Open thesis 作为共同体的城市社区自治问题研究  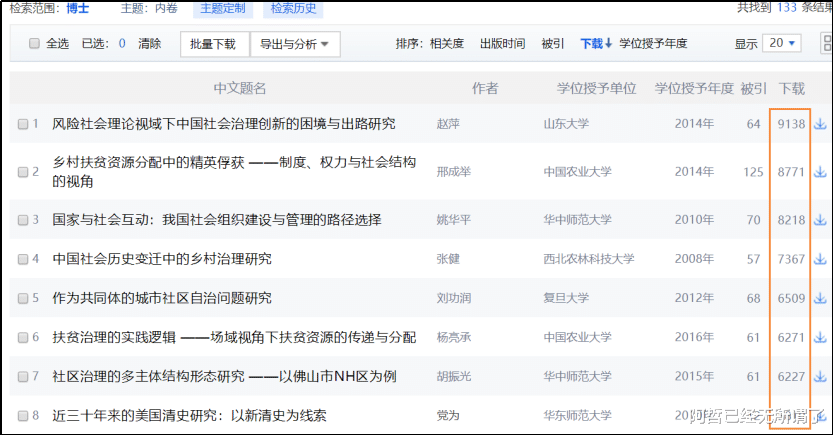(x=162, y=298)
